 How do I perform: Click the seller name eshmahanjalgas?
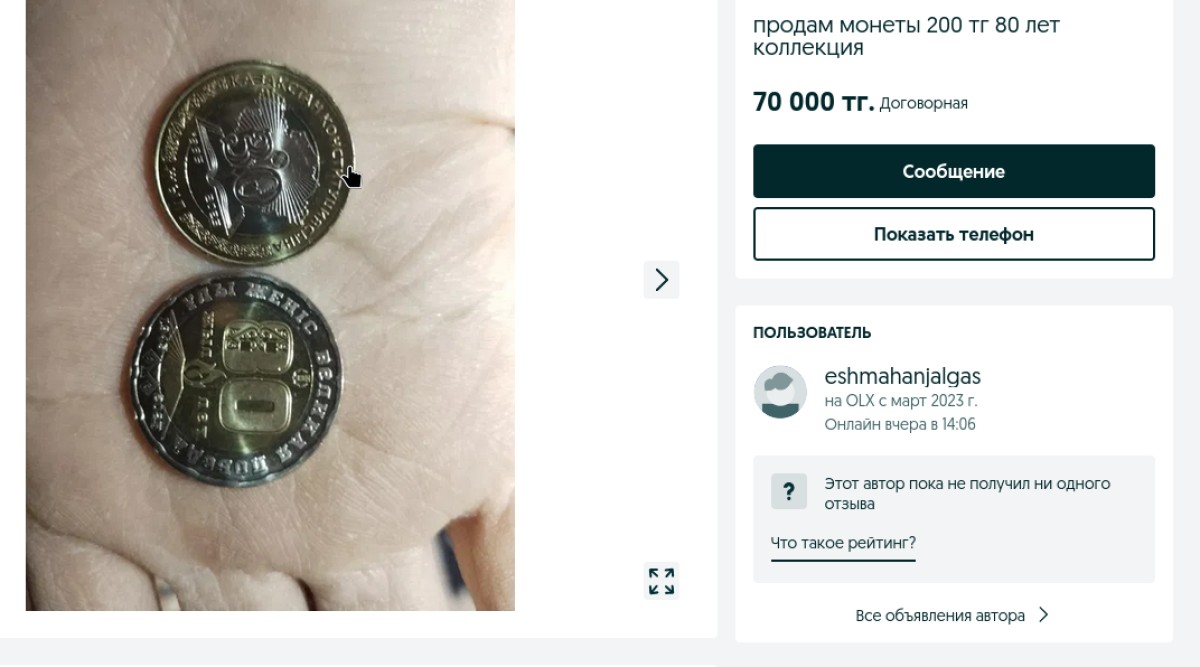(x=901, y=376)
